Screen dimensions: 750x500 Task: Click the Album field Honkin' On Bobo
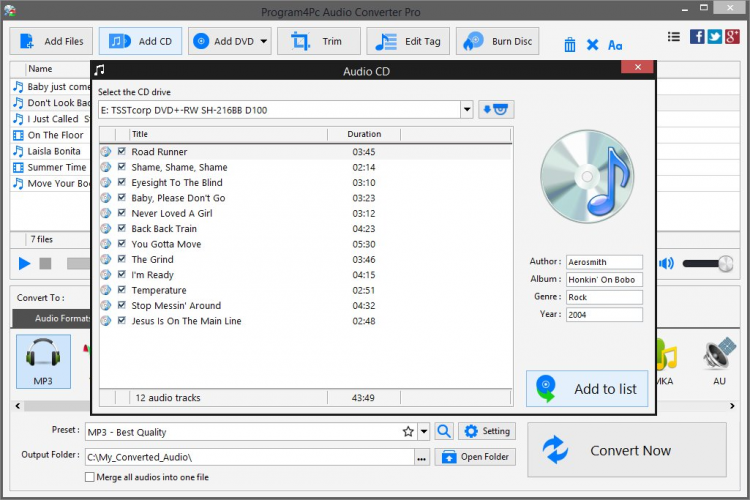pos(604,279)
